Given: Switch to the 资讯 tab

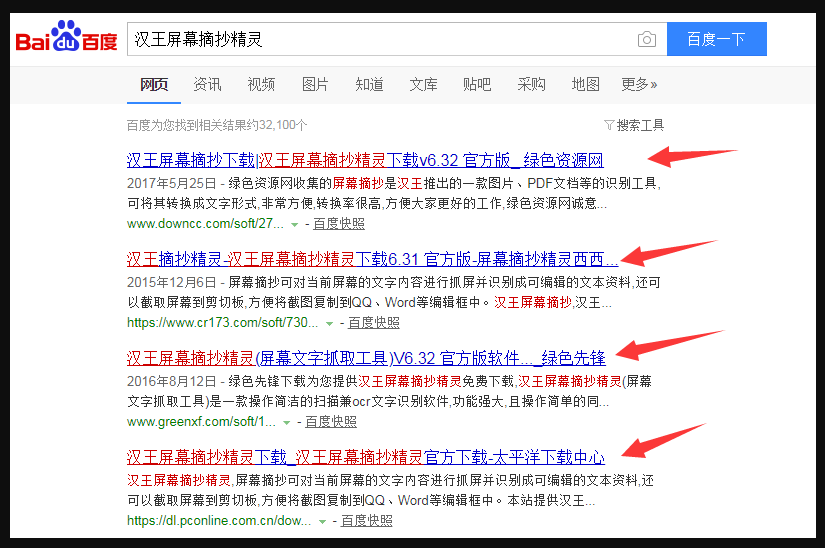Looking at the screenshot, I should [x=207, y=84].
